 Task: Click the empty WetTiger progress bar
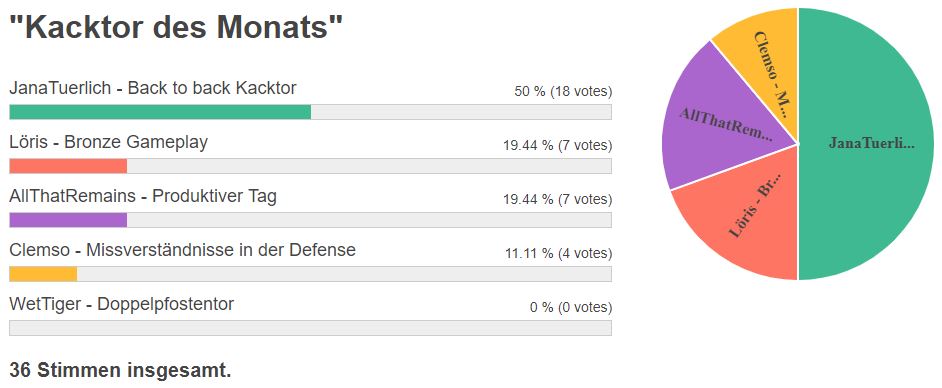pyautogui.click(x=311, y=328)
